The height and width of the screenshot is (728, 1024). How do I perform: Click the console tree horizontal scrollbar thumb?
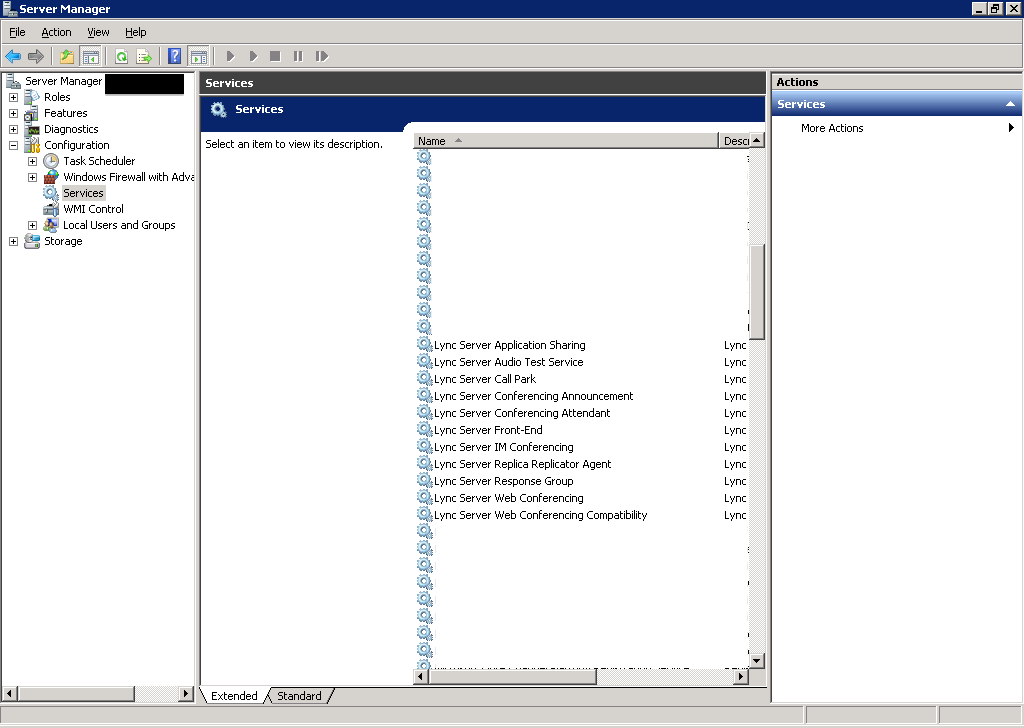click(76, 693)
